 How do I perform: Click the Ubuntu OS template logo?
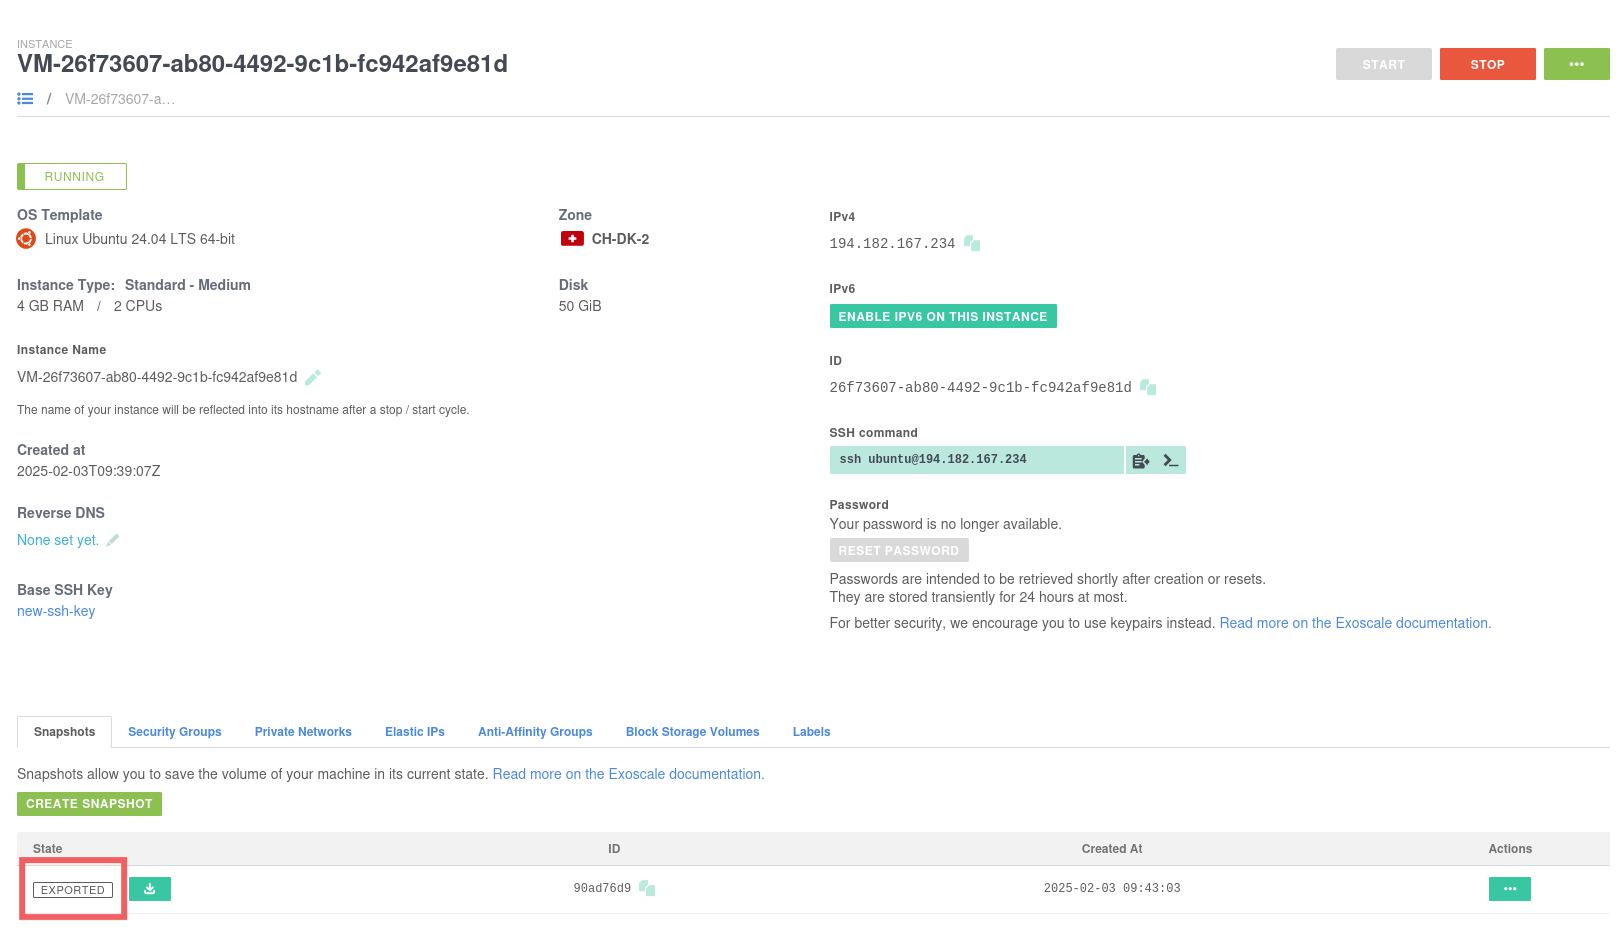coord(26,239)
